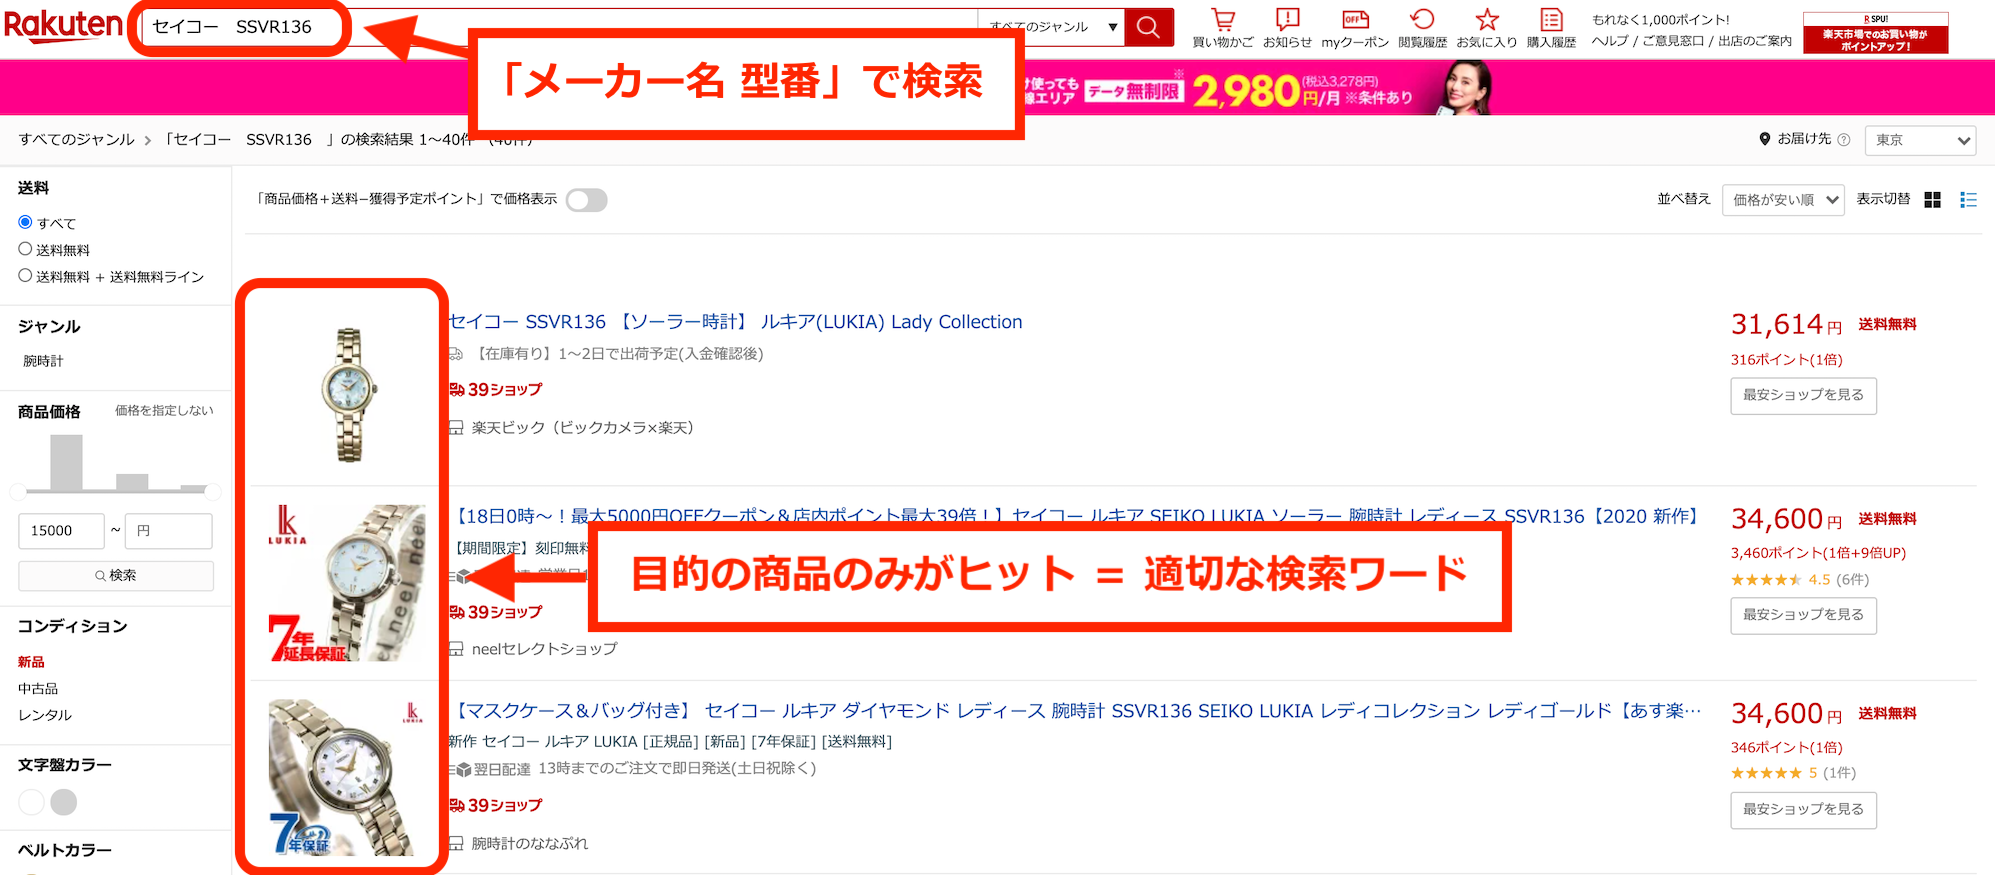Switch to list view display
The width and height of the screenshot is (1995, 875).
pyautogui.click(x=1968, y=200)
